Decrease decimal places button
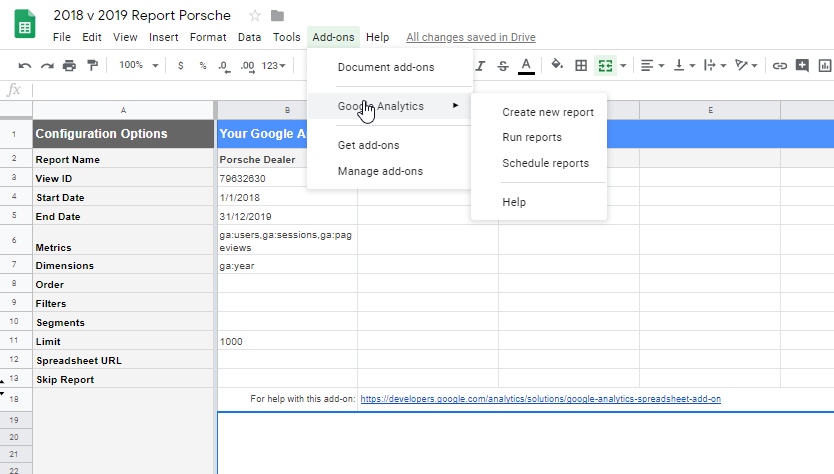Screen dimensions: 834x474 tap(224, 66)
